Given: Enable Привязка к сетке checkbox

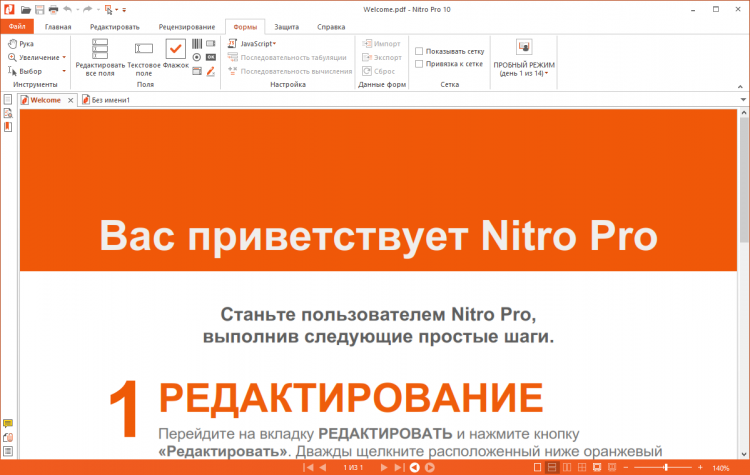Looking at the screenshot, I should pos(419,64).
